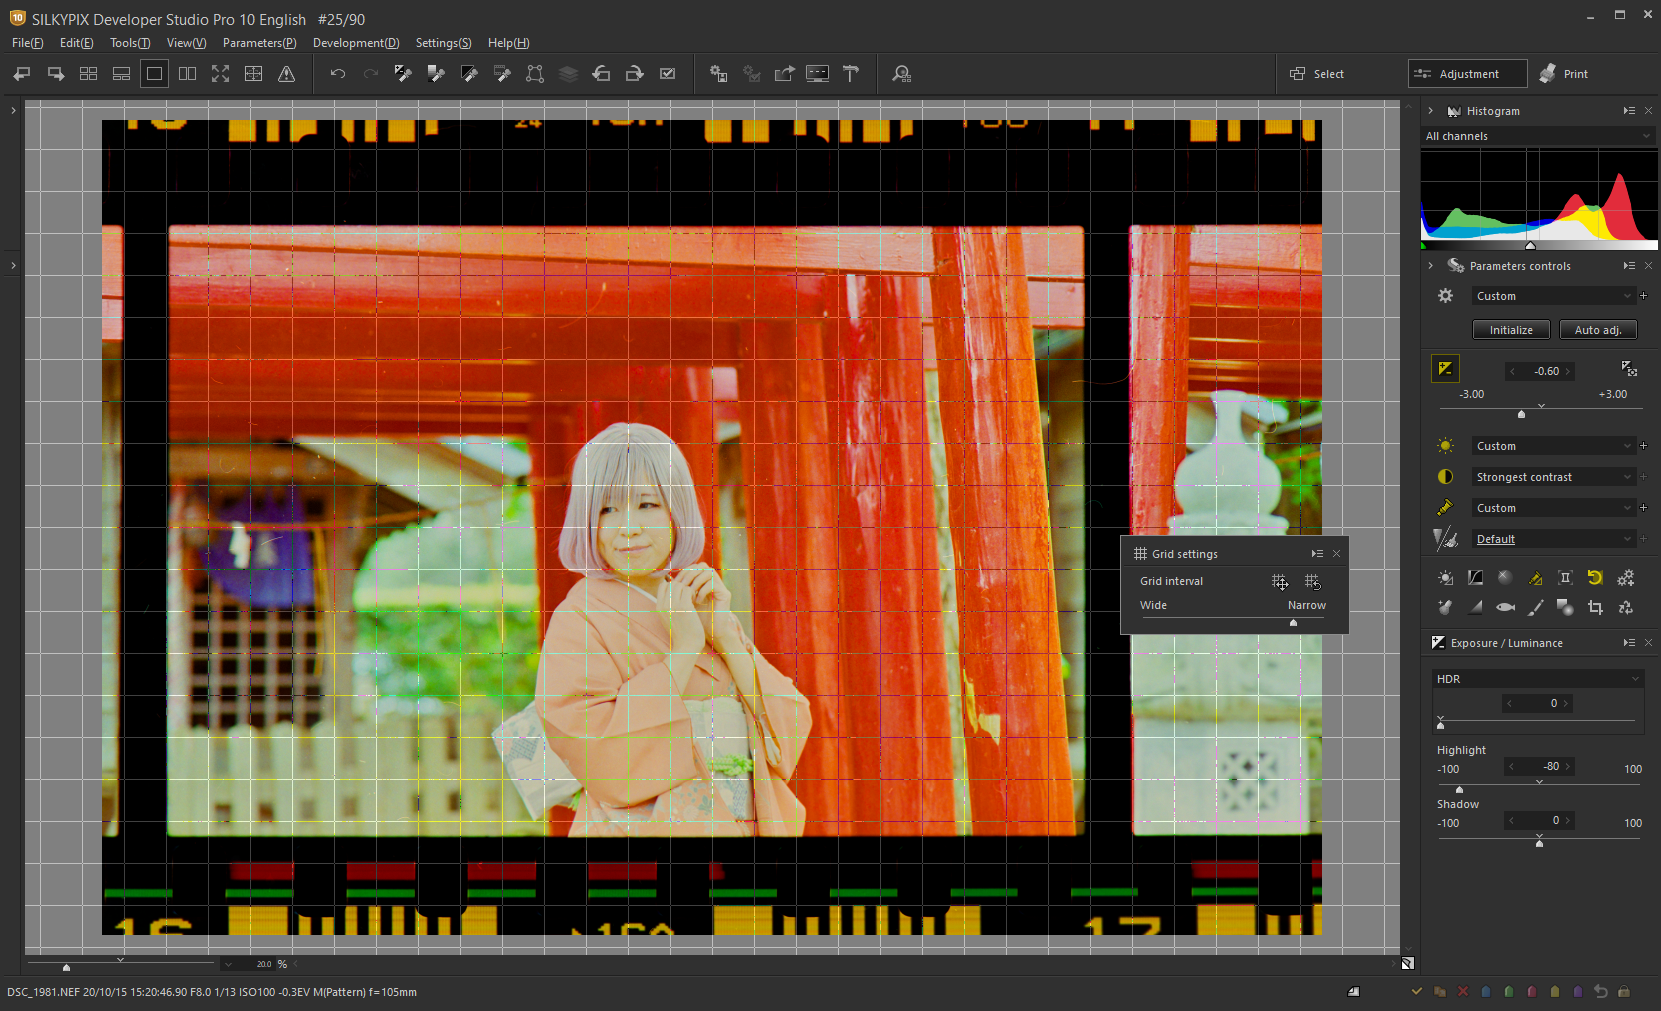Collapse the Histogram panel
Image resolution: width=1661 pixels, height=1011 pixels.
tap(1431, 111)
